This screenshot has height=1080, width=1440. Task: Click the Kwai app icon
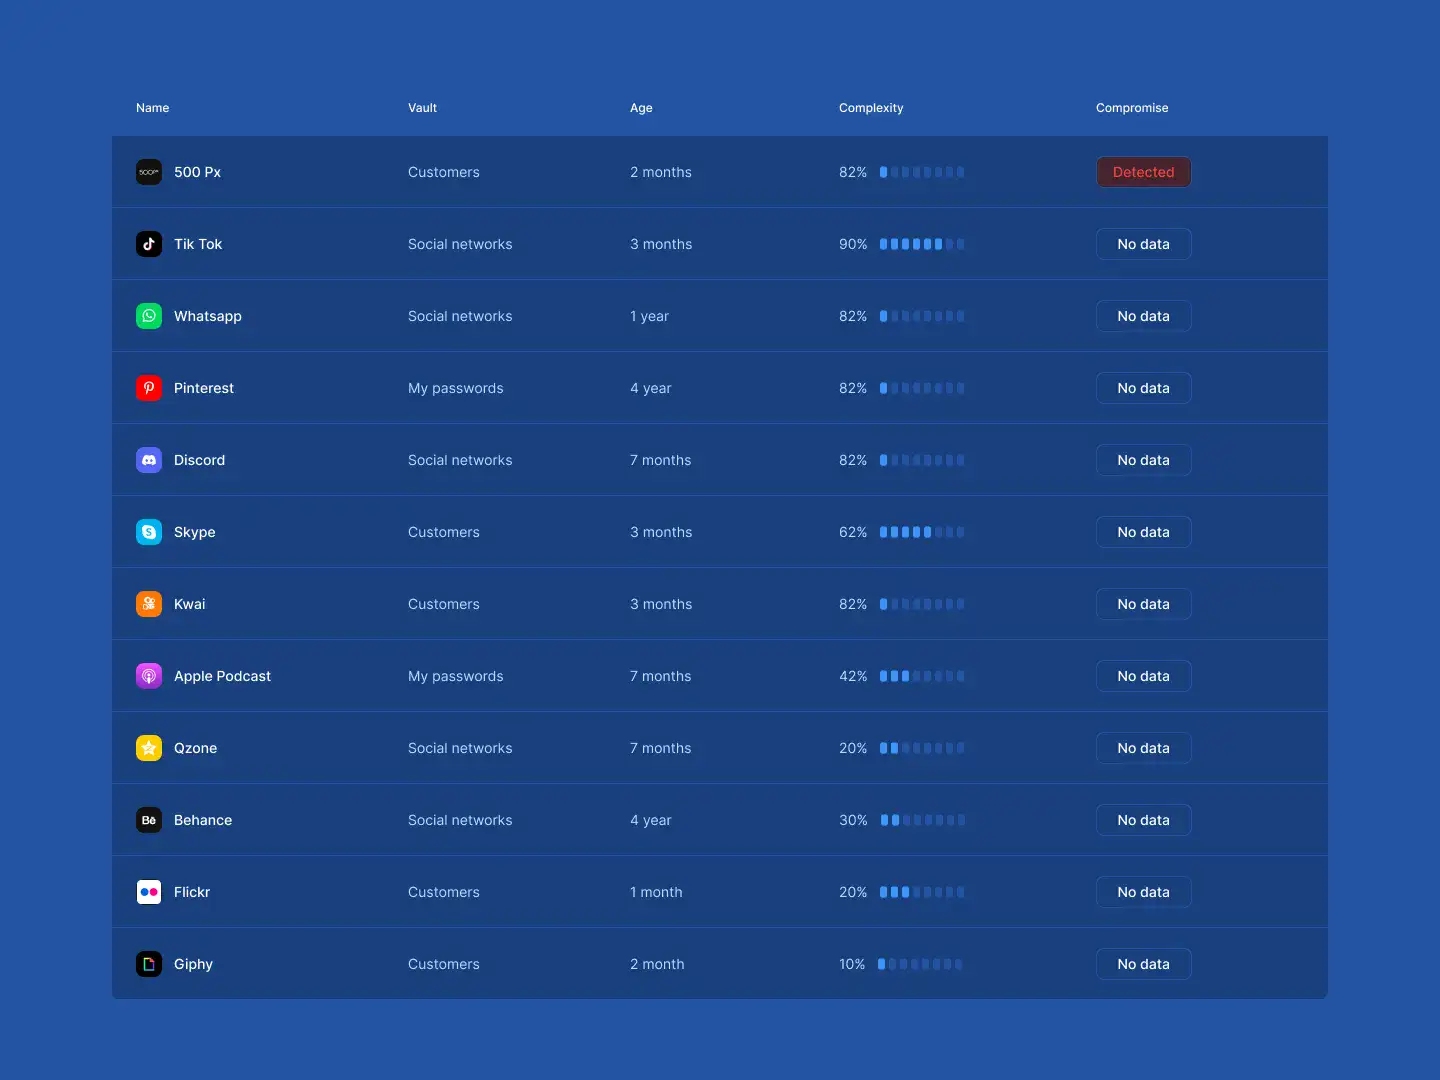(149, 604)
